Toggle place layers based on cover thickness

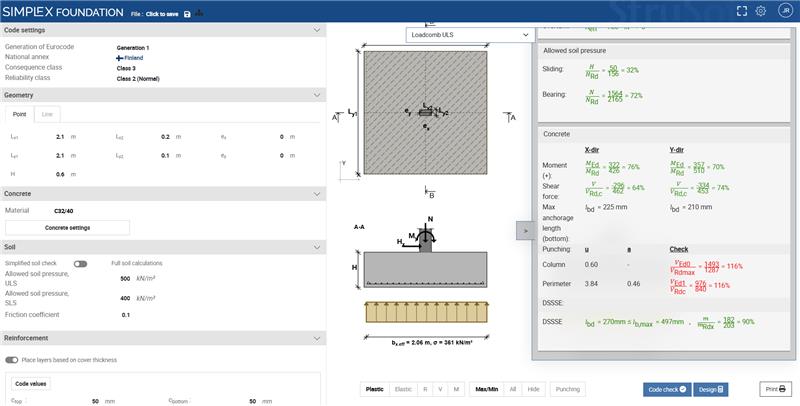point(13,360)
